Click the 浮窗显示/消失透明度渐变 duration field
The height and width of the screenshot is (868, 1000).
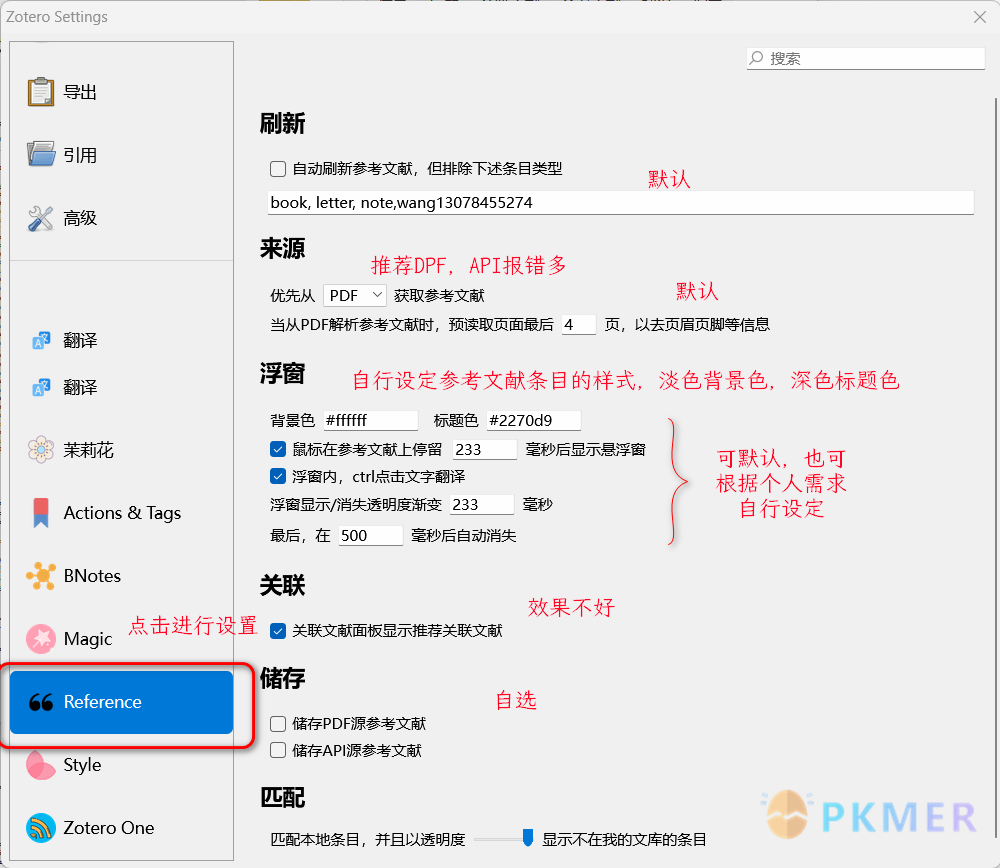[x=482, y=504]
